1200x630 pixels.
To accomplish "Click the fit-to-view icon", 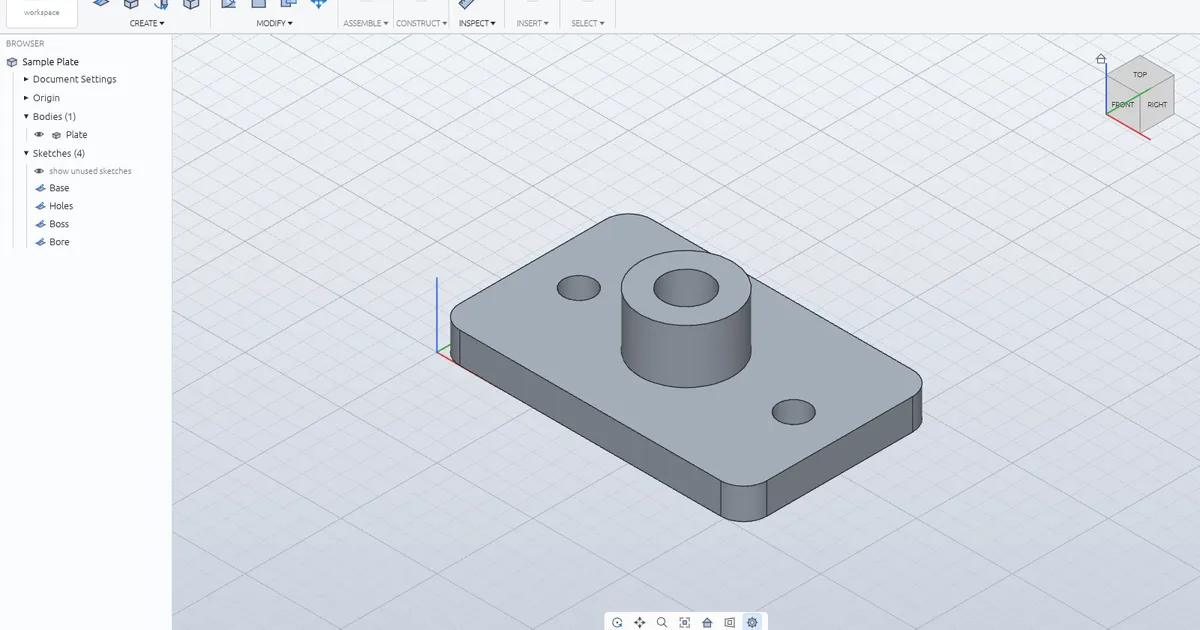I will (685, 622).
